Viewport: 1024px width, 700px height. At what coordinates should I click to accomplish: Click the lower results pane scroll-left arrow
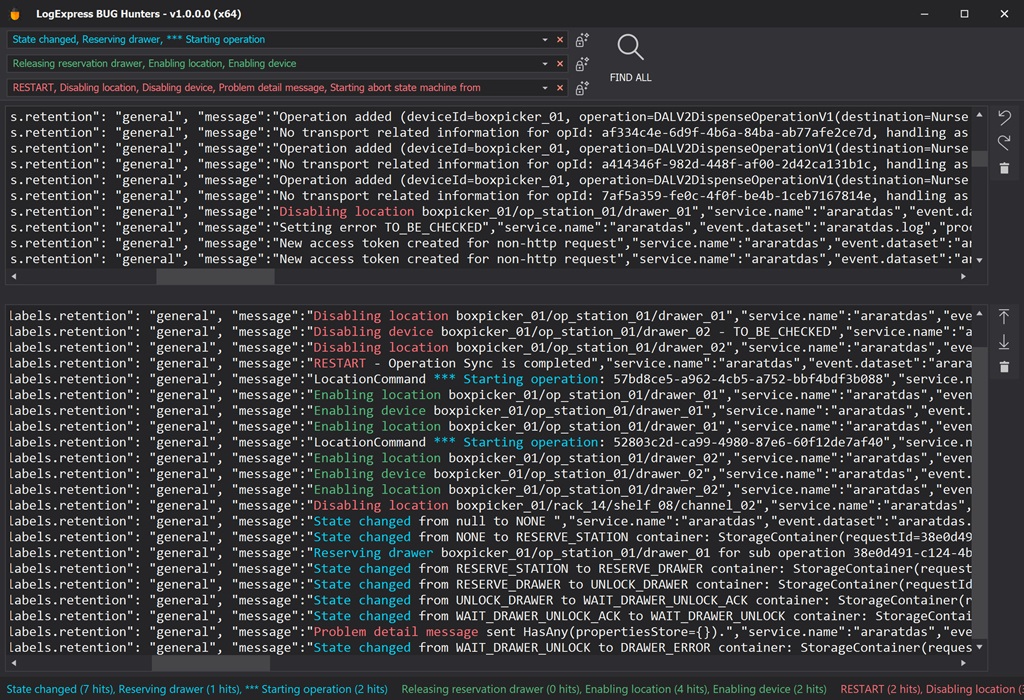click(x=14, y=663)
